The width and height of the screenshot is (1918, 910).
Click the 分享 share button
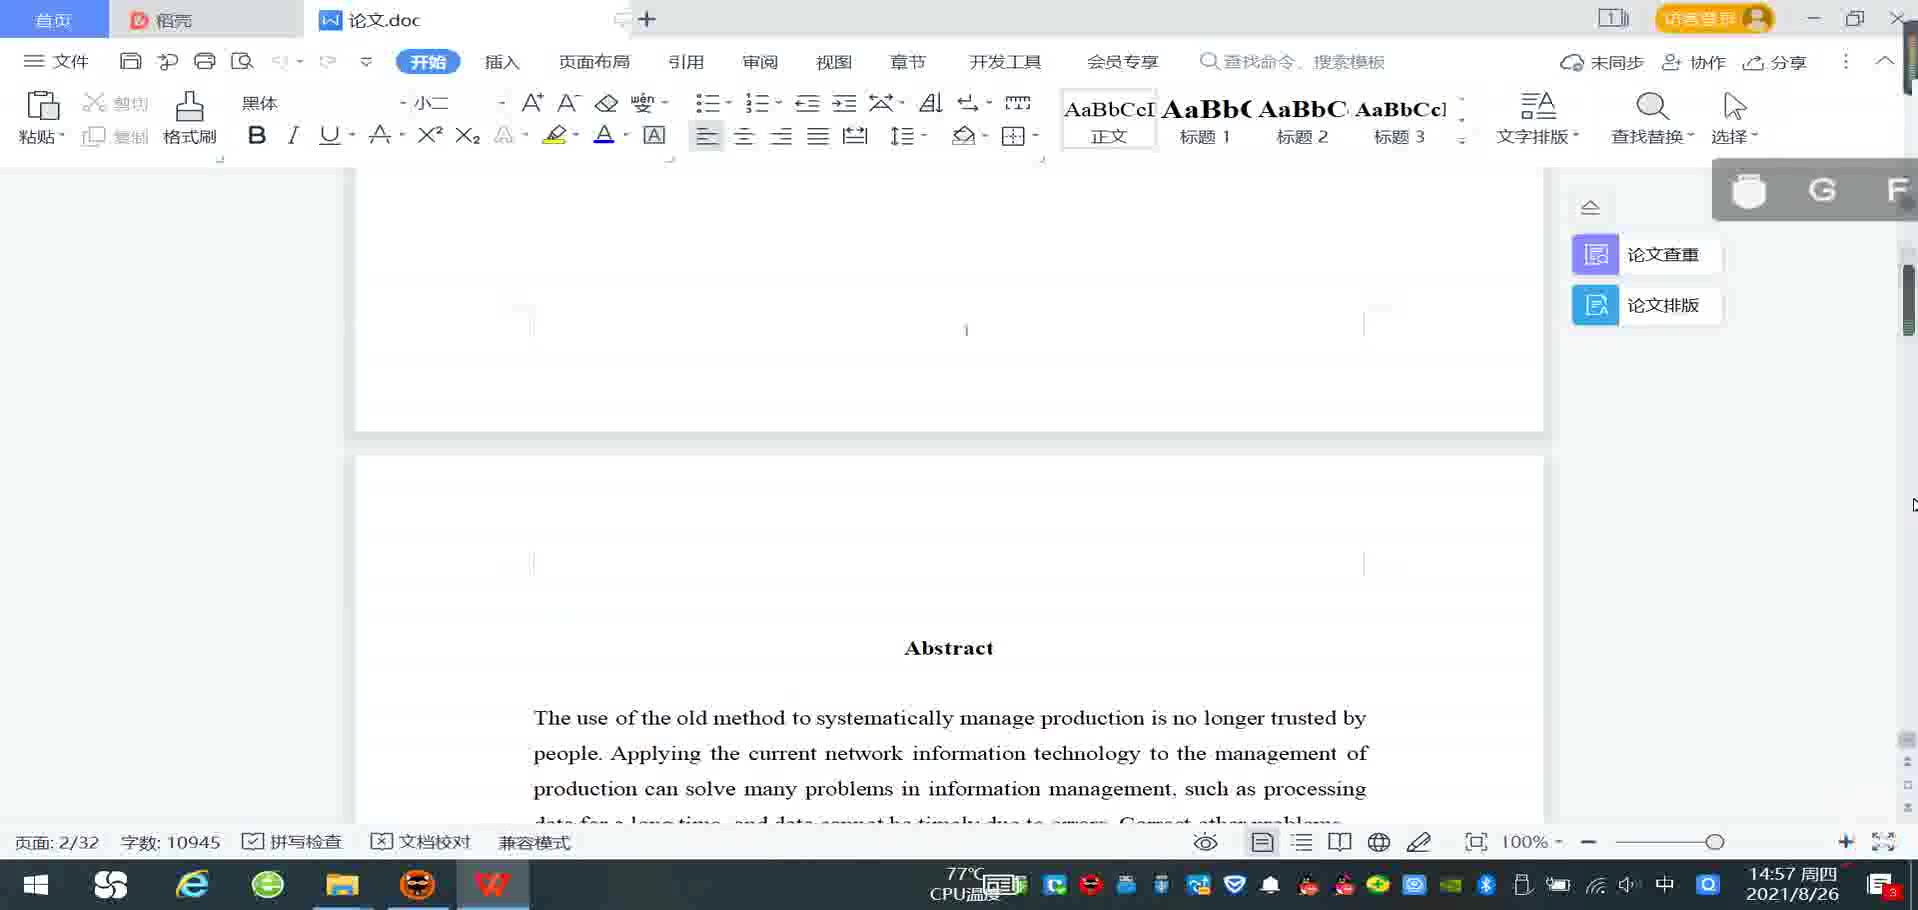[1775, 62]
